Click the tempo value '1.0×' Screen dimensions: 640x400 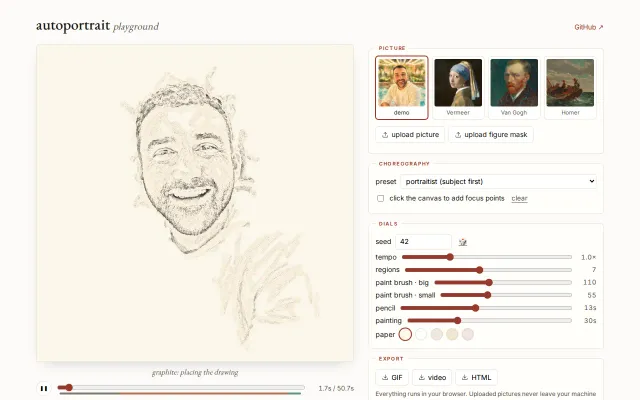pyautogui.click(x=589, y=257)
